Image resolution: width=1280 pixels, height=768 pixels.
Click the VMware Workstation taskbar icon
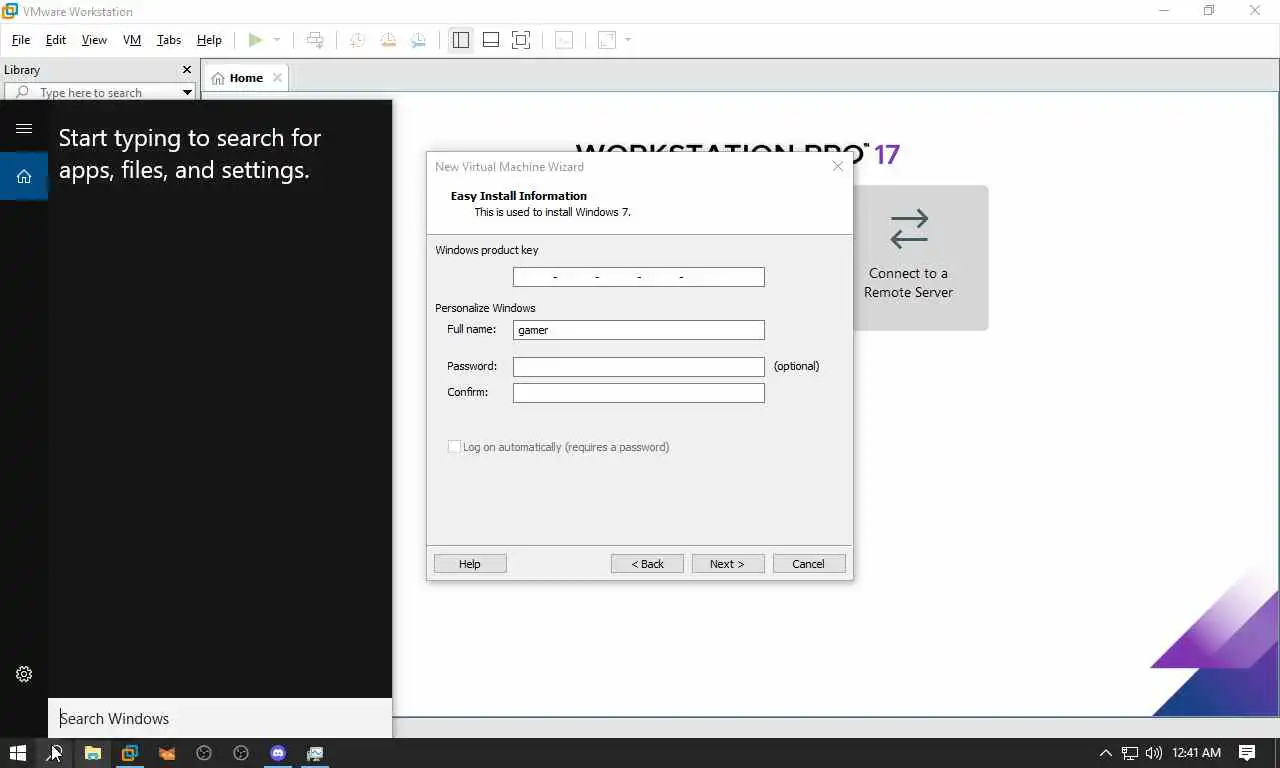tap(129, 753)
